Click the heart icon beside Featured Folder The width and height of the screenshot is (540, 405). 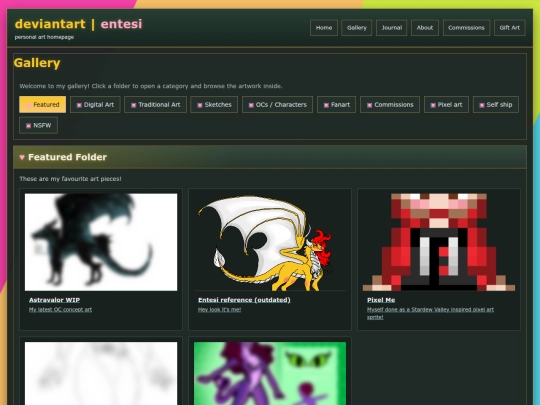click(x=22, y=157)
